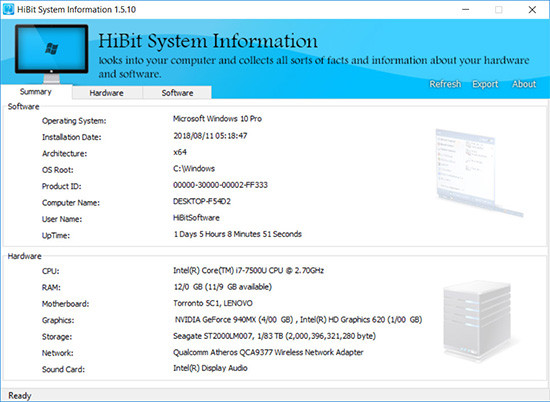Screen dimensions: 550x402
Task: Minimize the HiBit System Information window
Action: tap(465, 9)
